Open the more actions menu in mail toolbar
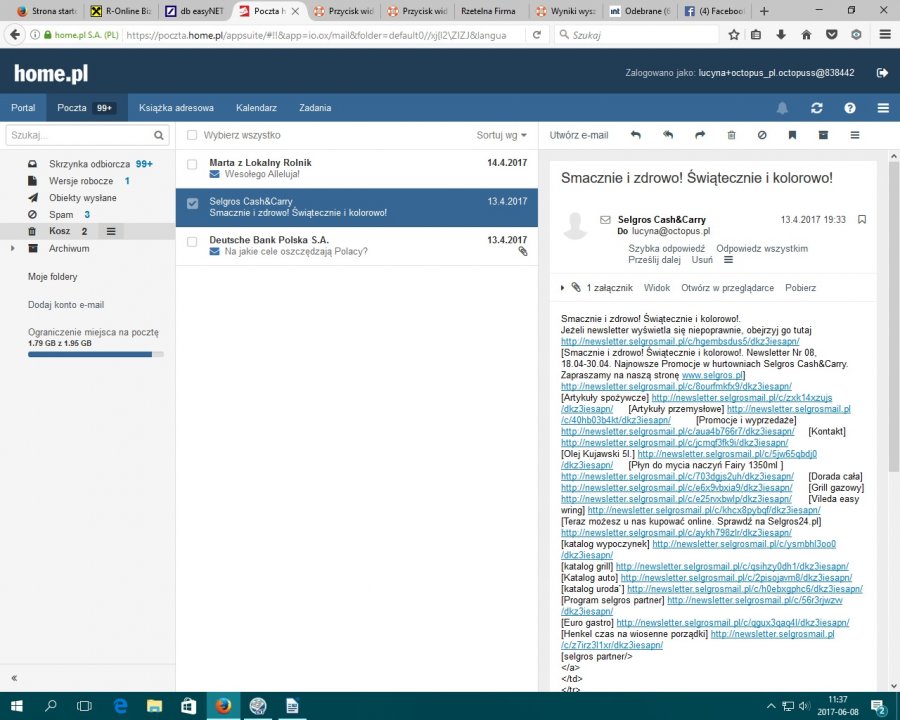This screenshot has width=900, height=720. click(855, 136)
